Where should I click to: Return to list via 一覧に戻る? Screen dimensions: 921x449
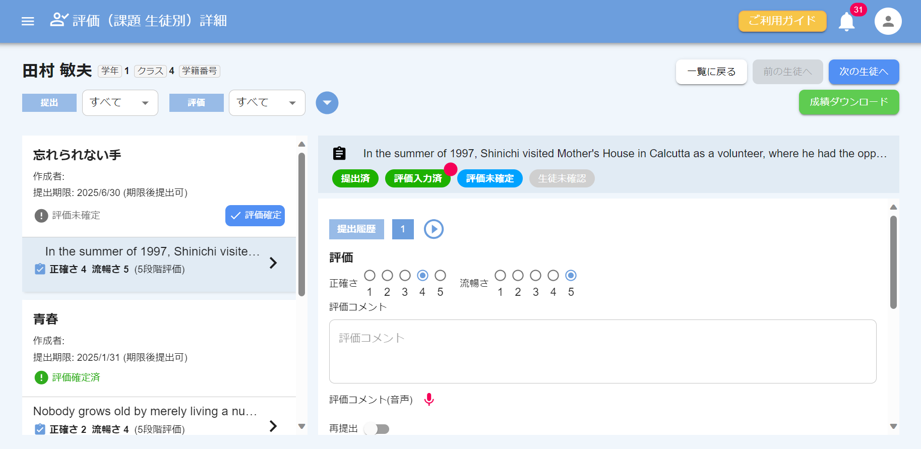tap(711, 72)
